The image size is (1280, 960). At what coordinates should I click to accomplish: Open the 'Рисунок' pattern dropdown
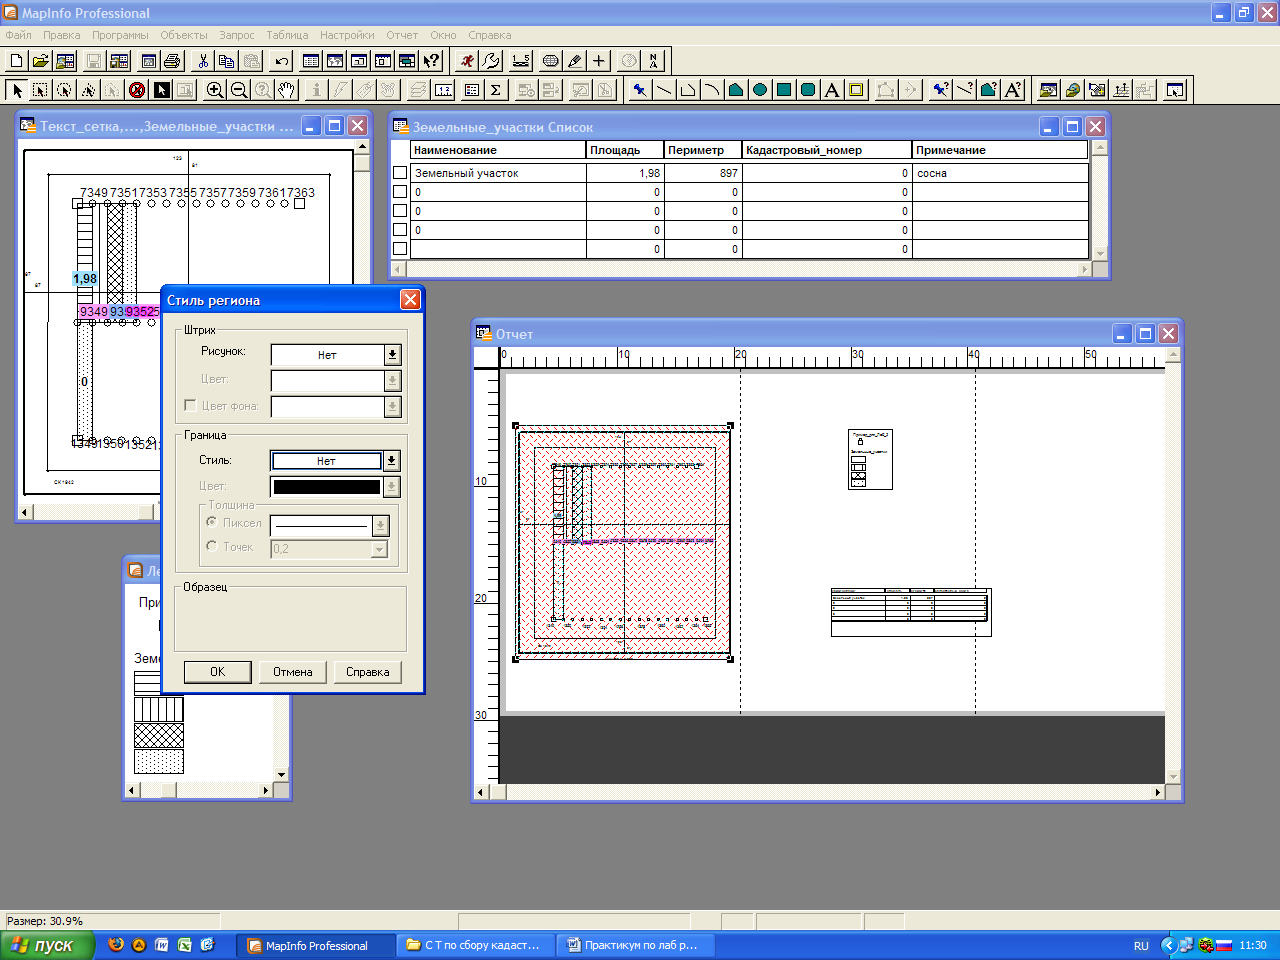392,355
